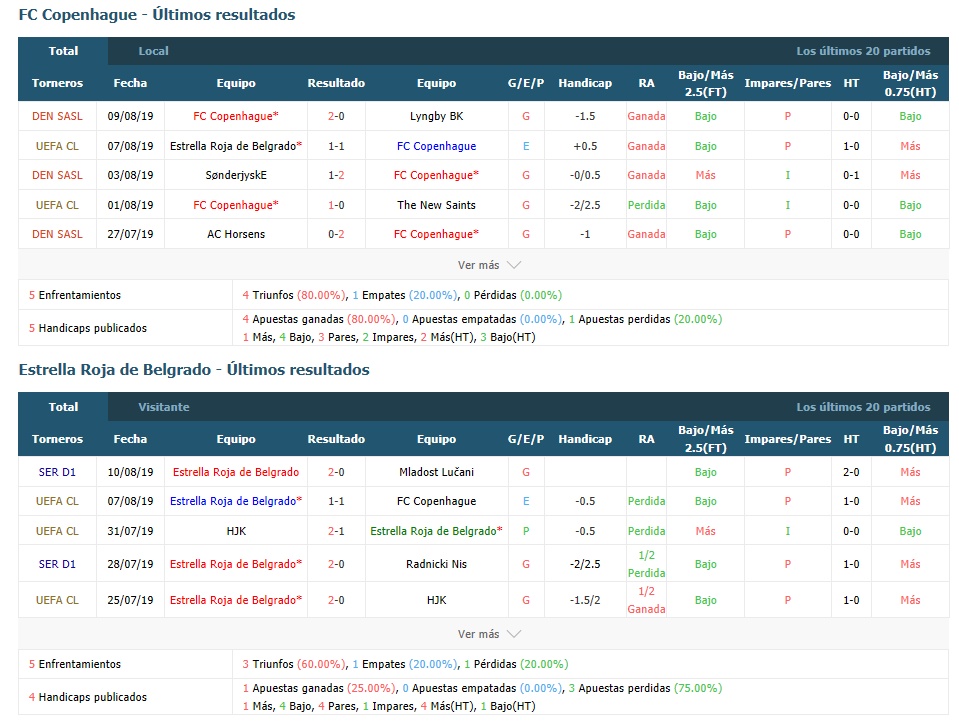959x726 pixels.
Task: Click '5 Handicaps publicados' label
Action: pos(87,328)
